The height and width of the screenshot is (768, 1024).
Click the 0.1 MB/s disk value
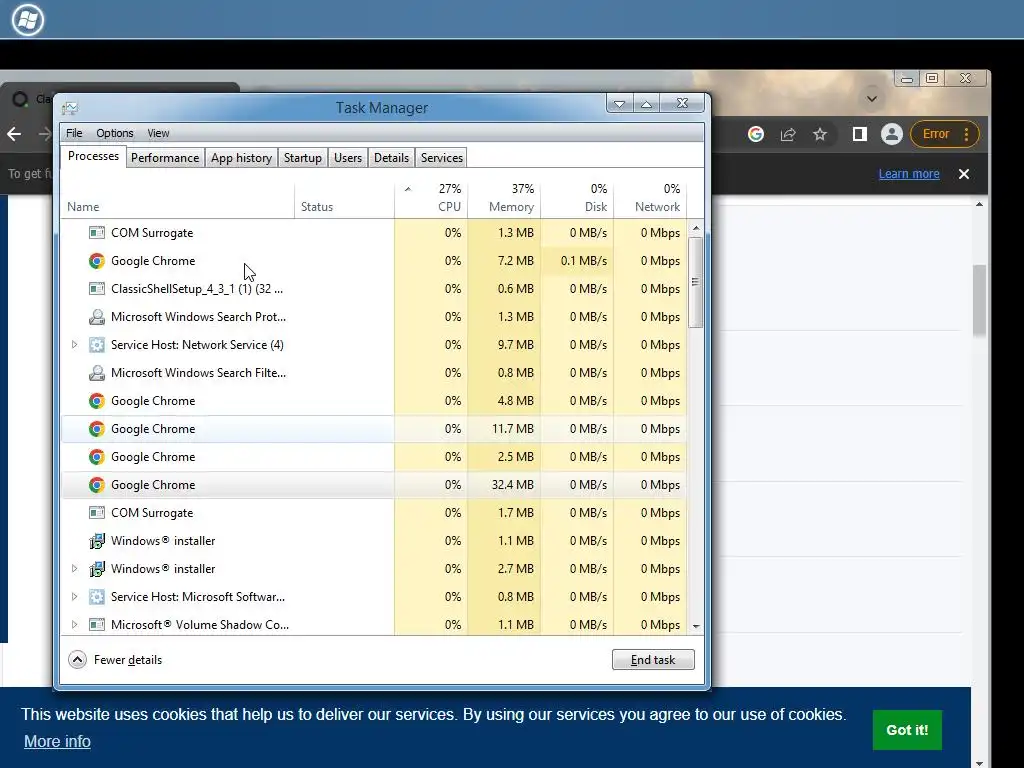coord(584,261)
